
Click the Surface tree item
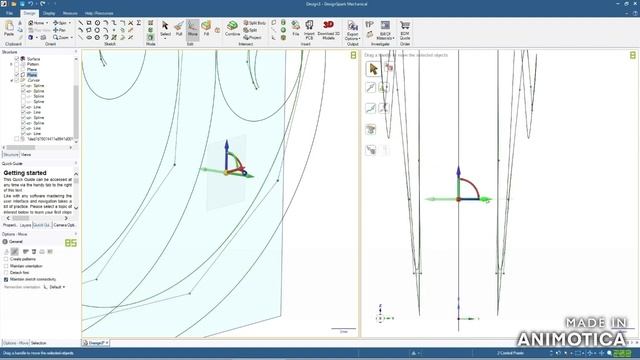click(33, 59)
